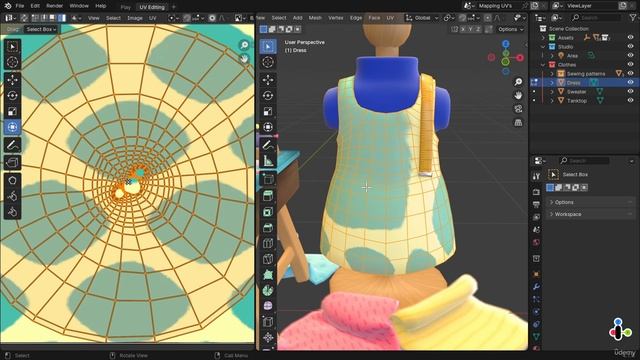
Task: Hide the Dress object with eye icon
Action: (630, 82)
